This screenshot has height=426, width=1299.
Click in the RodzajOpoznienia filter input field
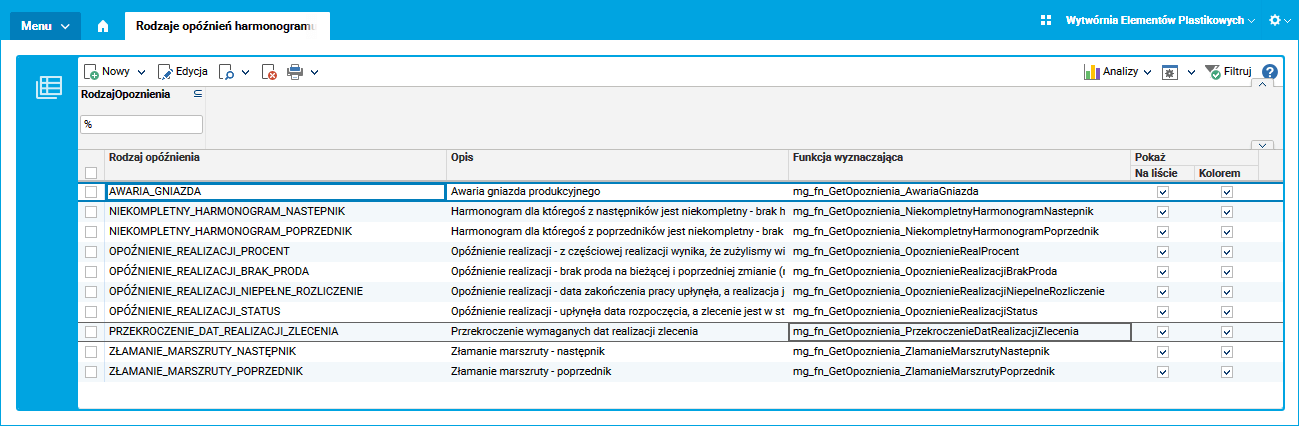[141, 124]
